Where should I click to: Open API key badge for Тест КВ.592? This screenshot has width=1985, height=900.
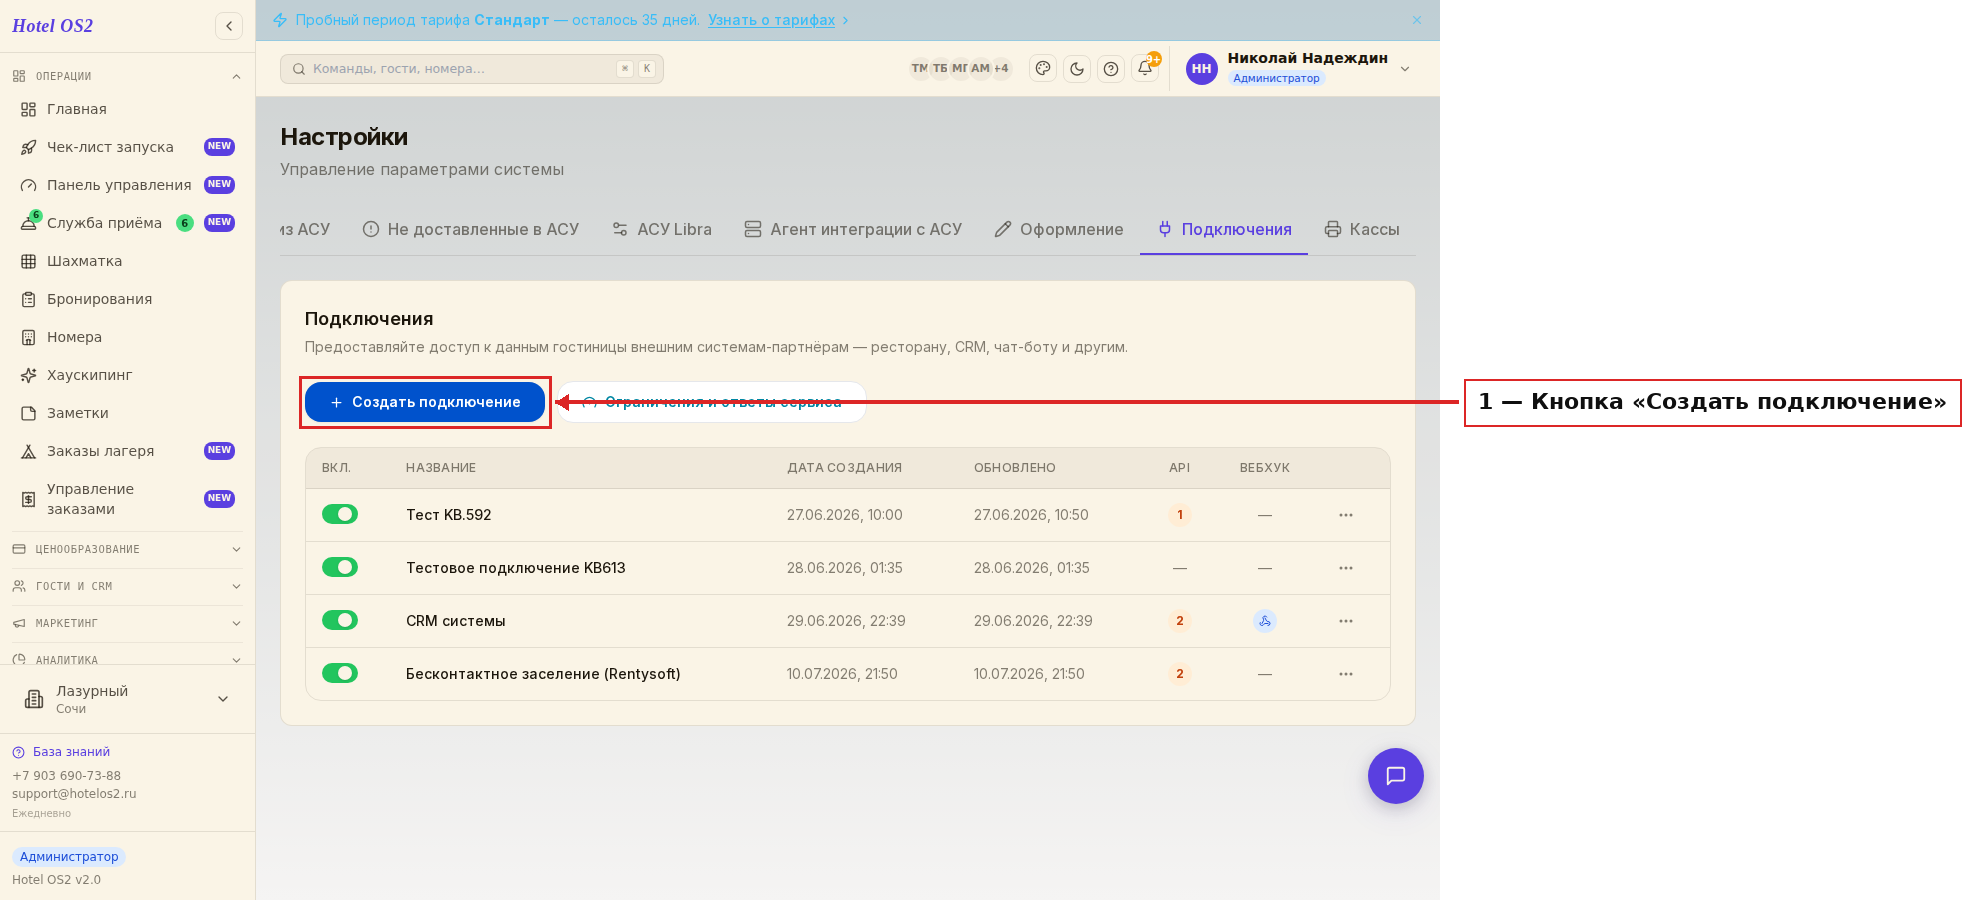click(1180, 515)
